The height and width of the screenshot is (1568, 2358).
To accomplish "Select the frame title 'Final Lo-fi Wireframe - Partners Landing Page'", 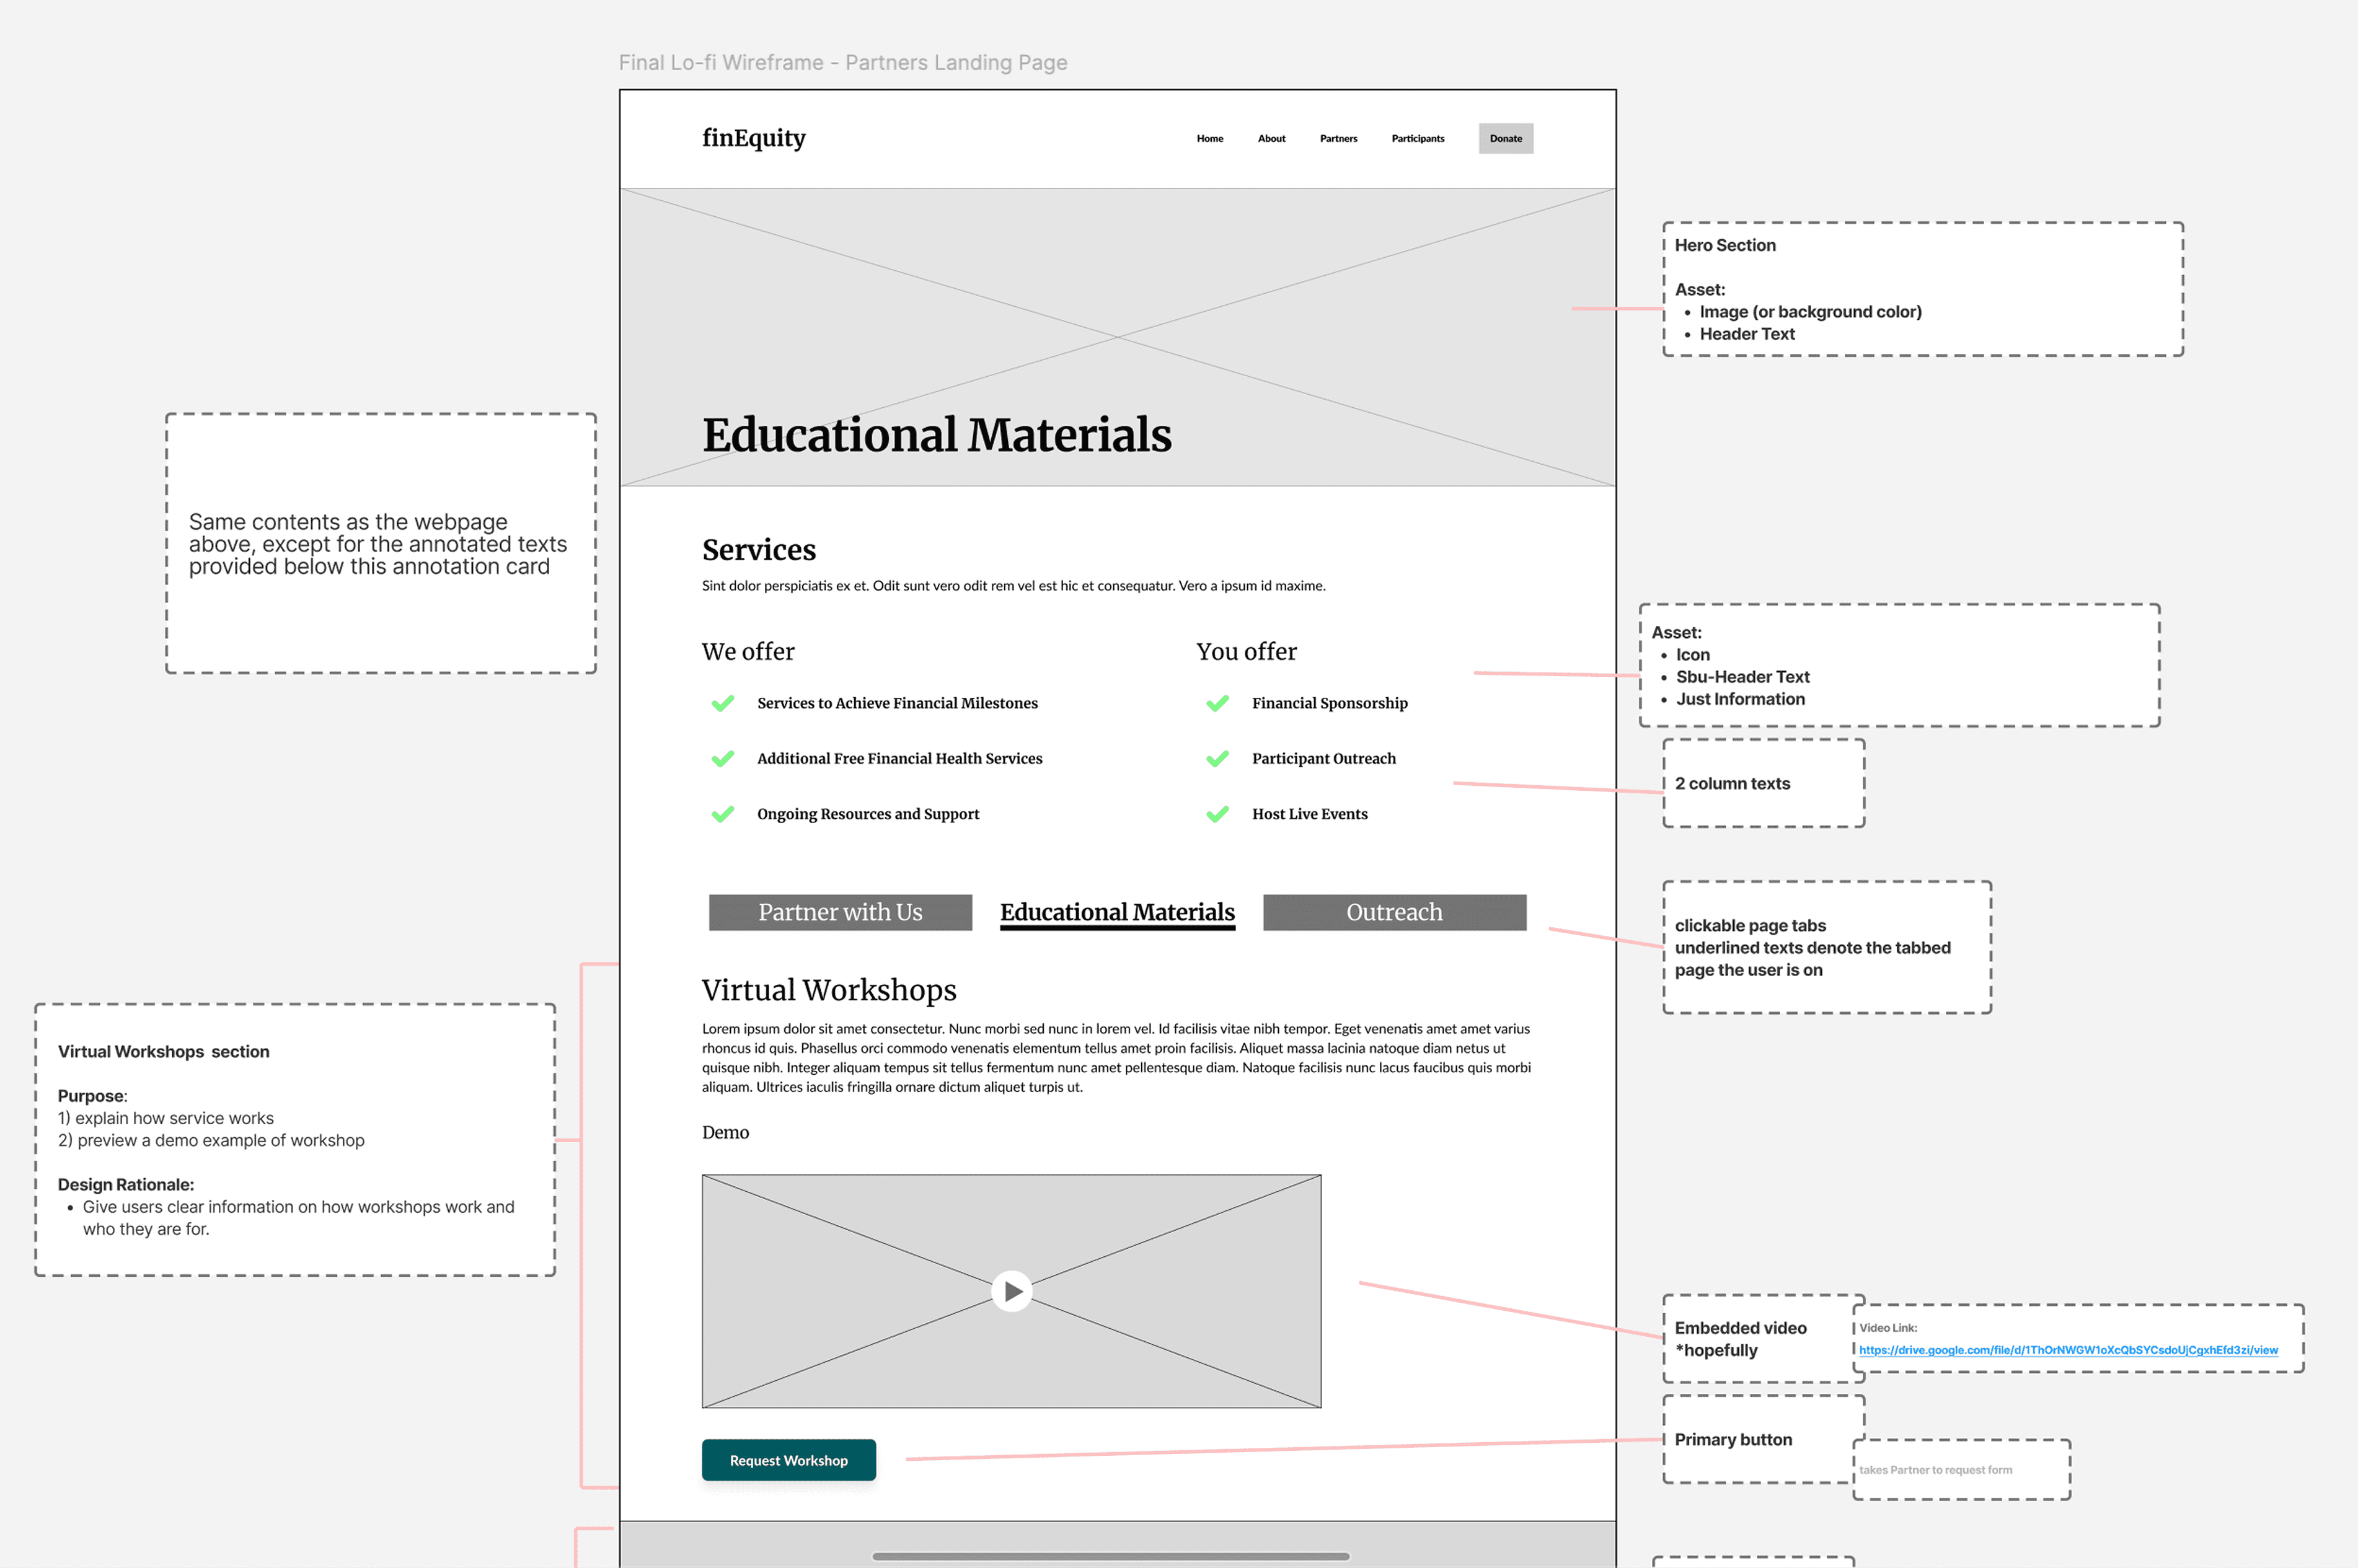I will [843, 63].
